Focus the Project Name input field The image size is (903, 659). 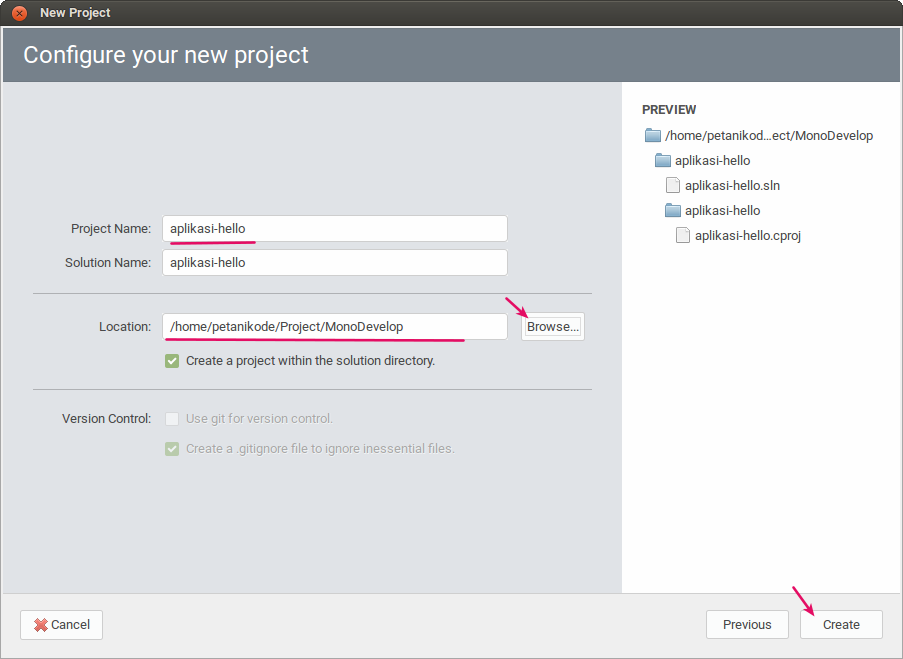coord(335,229)
